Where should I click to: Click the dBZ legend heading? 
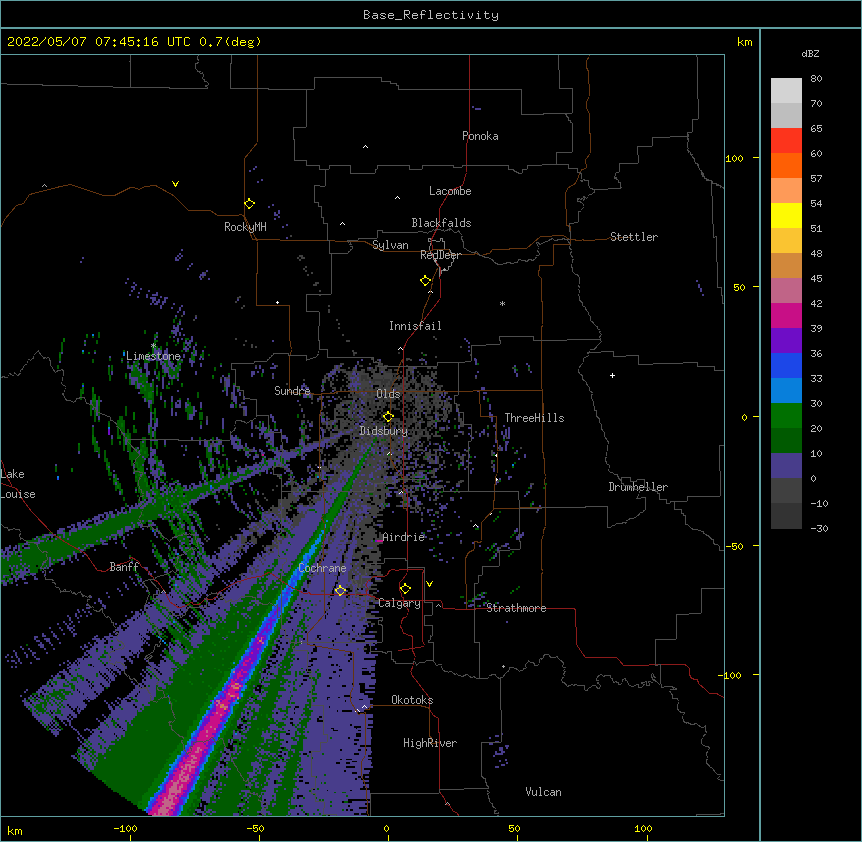810,53
